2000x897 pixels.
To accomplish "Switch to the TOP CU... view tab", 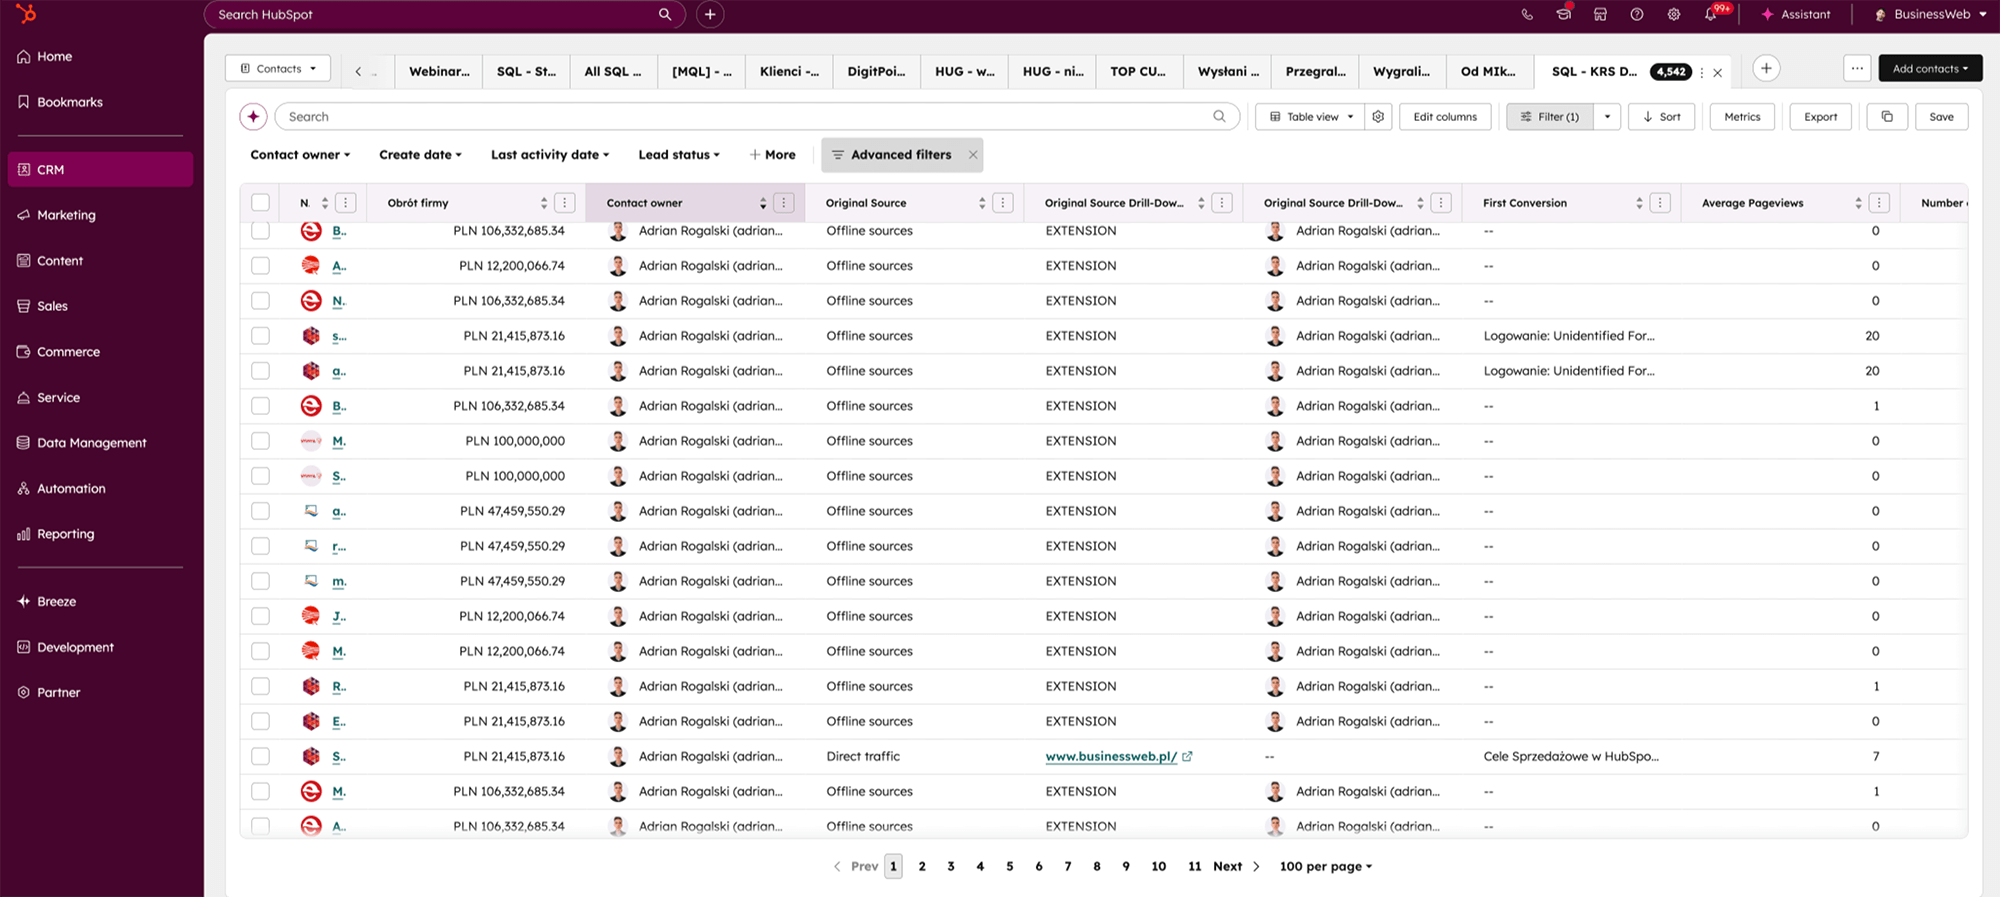I will point(1137,71).
